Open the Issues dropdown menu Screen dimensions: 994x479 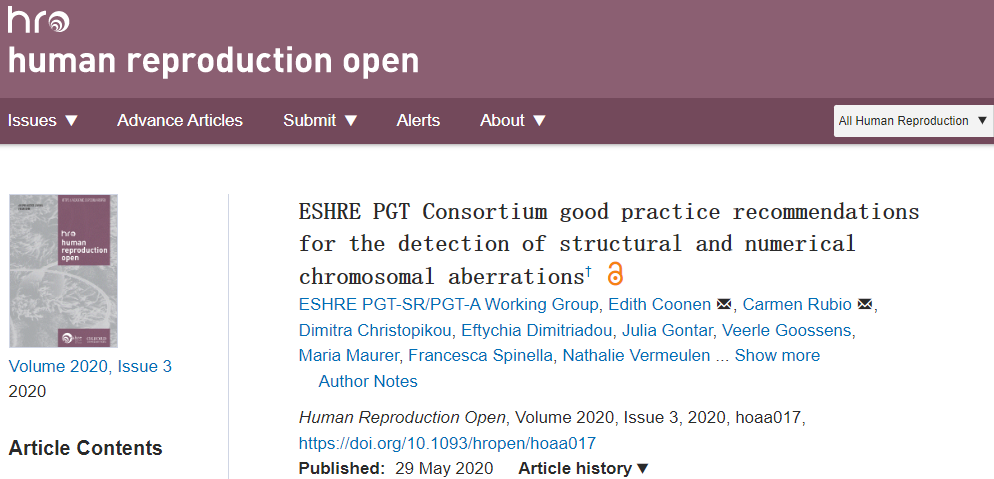click(x=43, y=120)
